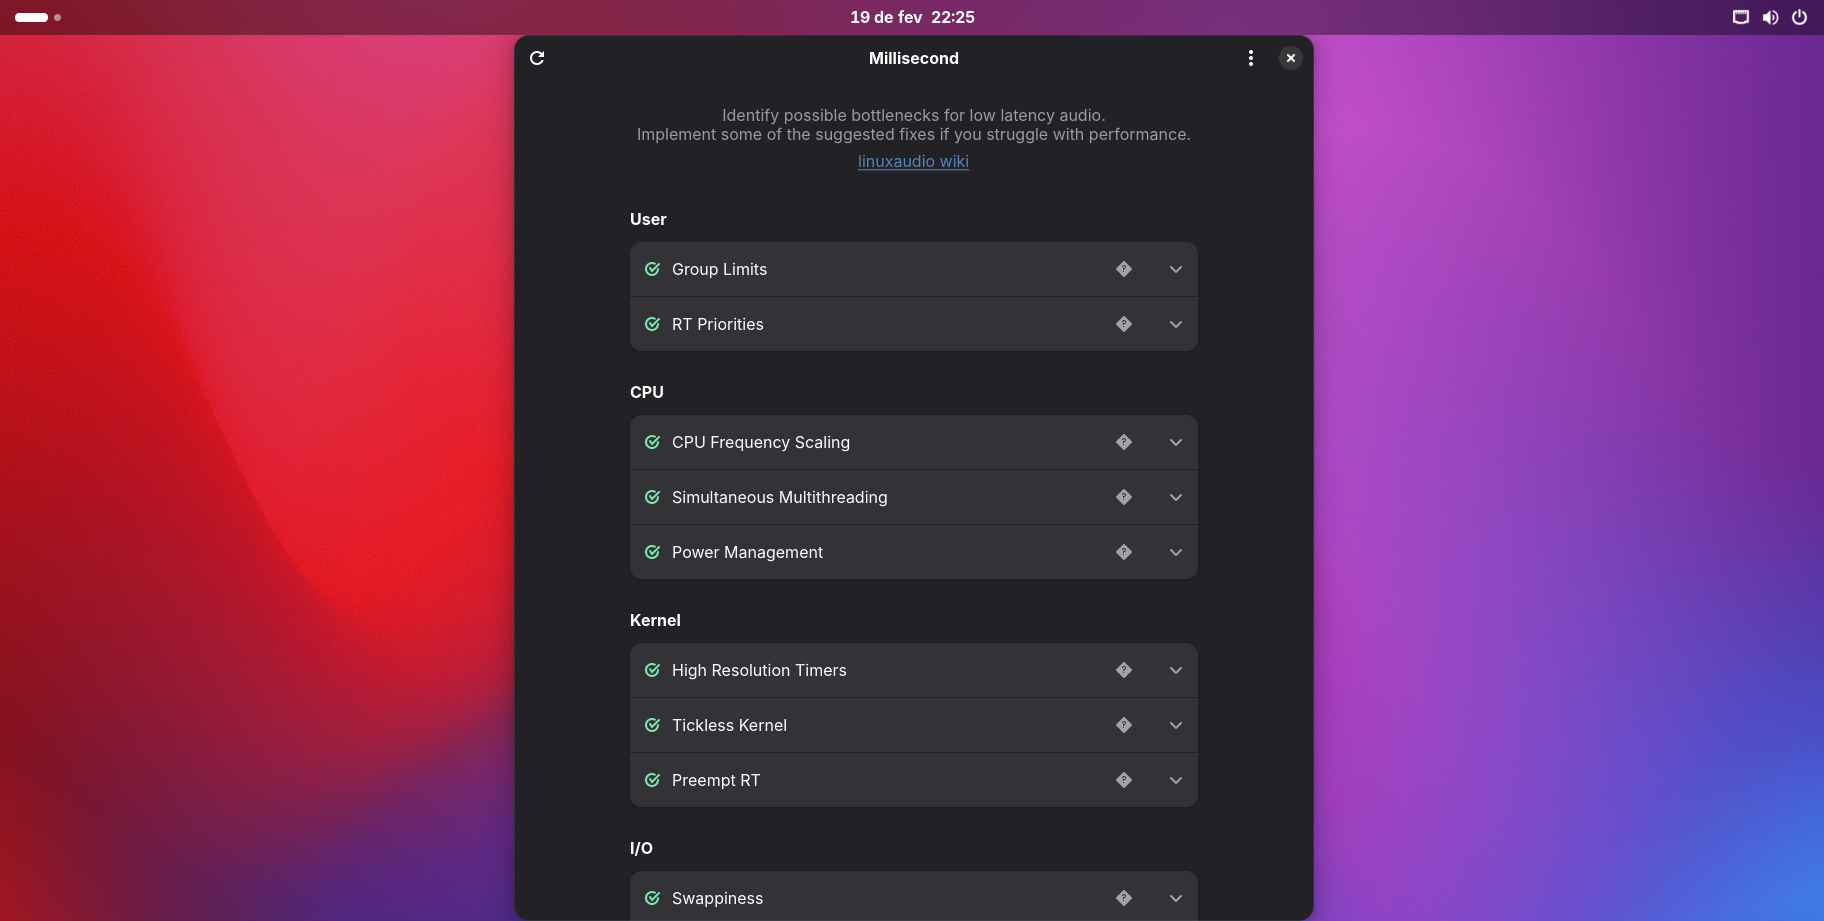Open the three-dot main menu
Viewport: 1824px width, 921px height.
pos(1250,58)
